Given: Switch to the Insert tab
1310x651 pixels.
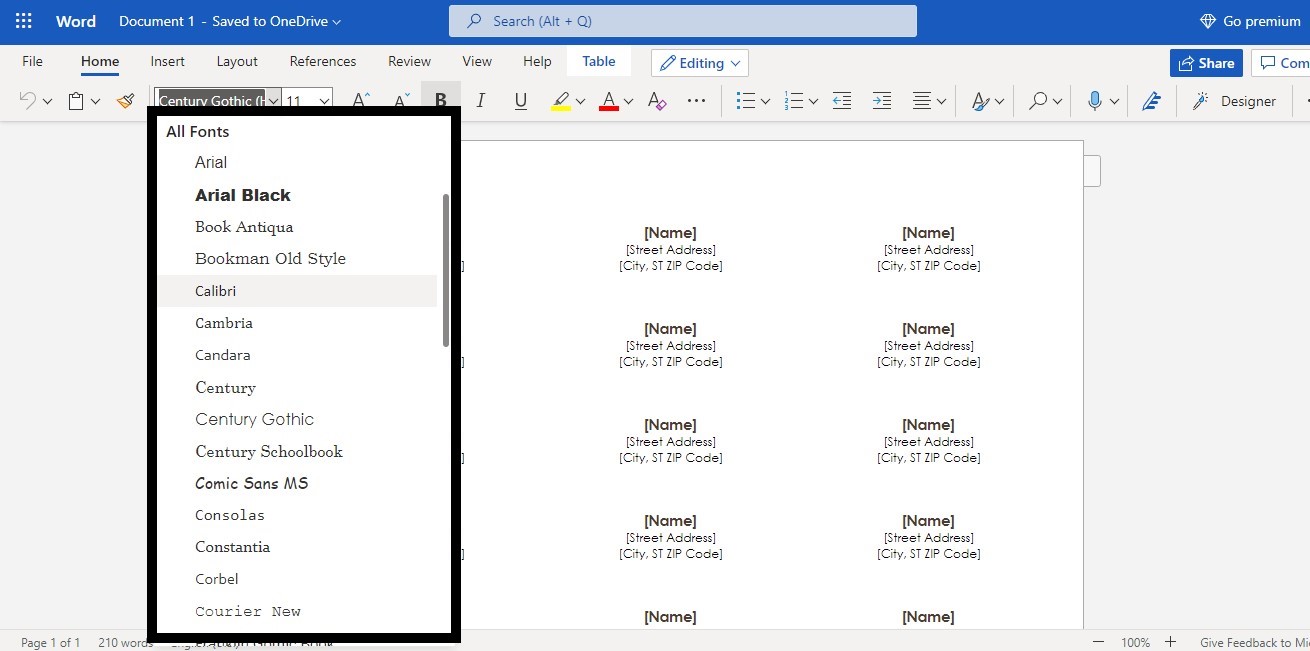Looking at the screenshot, I should [167, 61].
